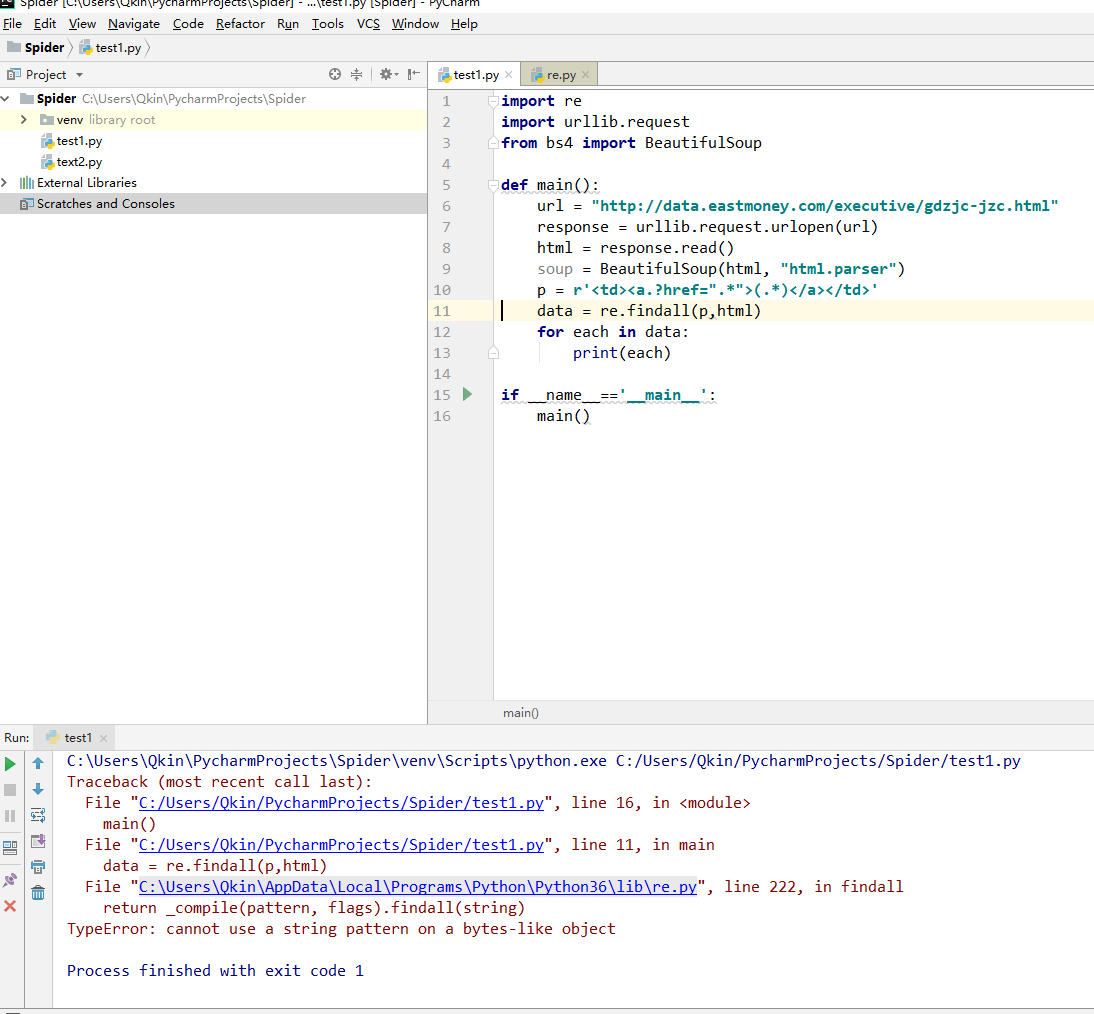This screenshot has height=1014, width=1094.
Task: Collapse the def main() fold marker
Action: click(x=492, y=185)
